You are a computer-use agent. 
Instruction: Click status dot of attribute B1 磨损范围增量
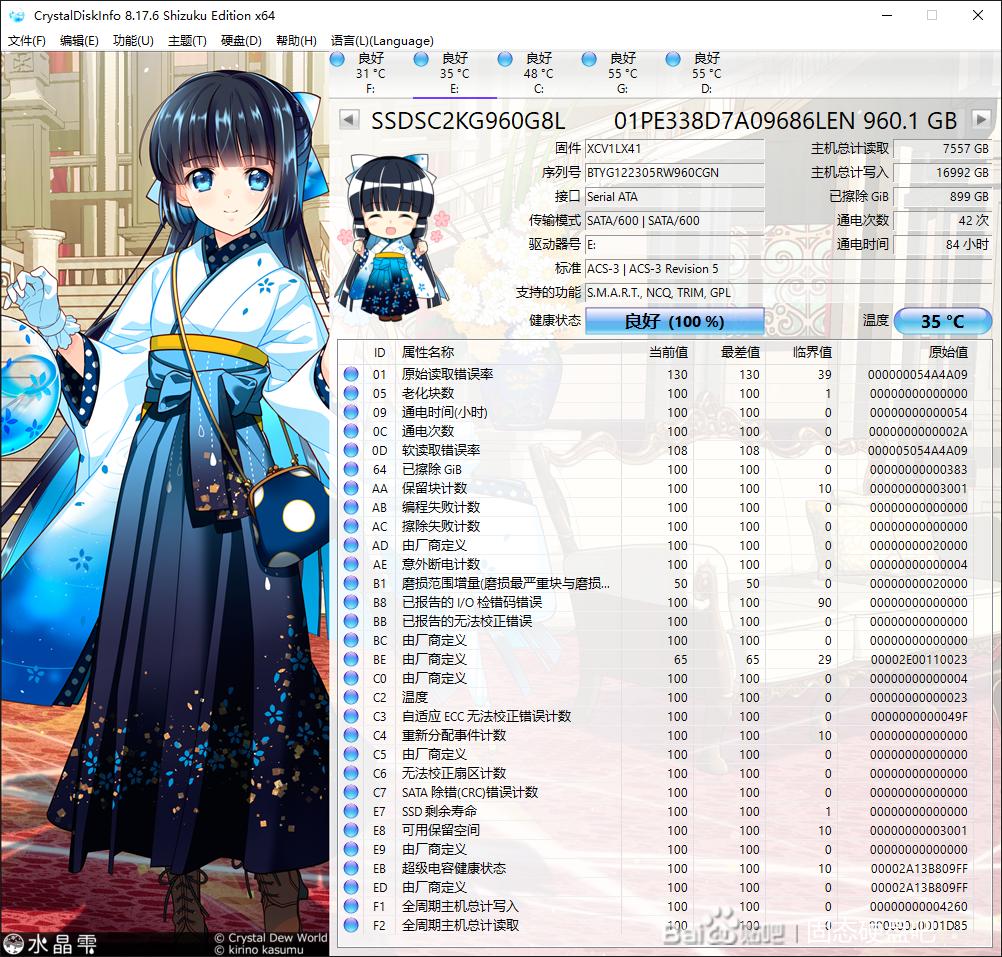(x=351, y=583)
